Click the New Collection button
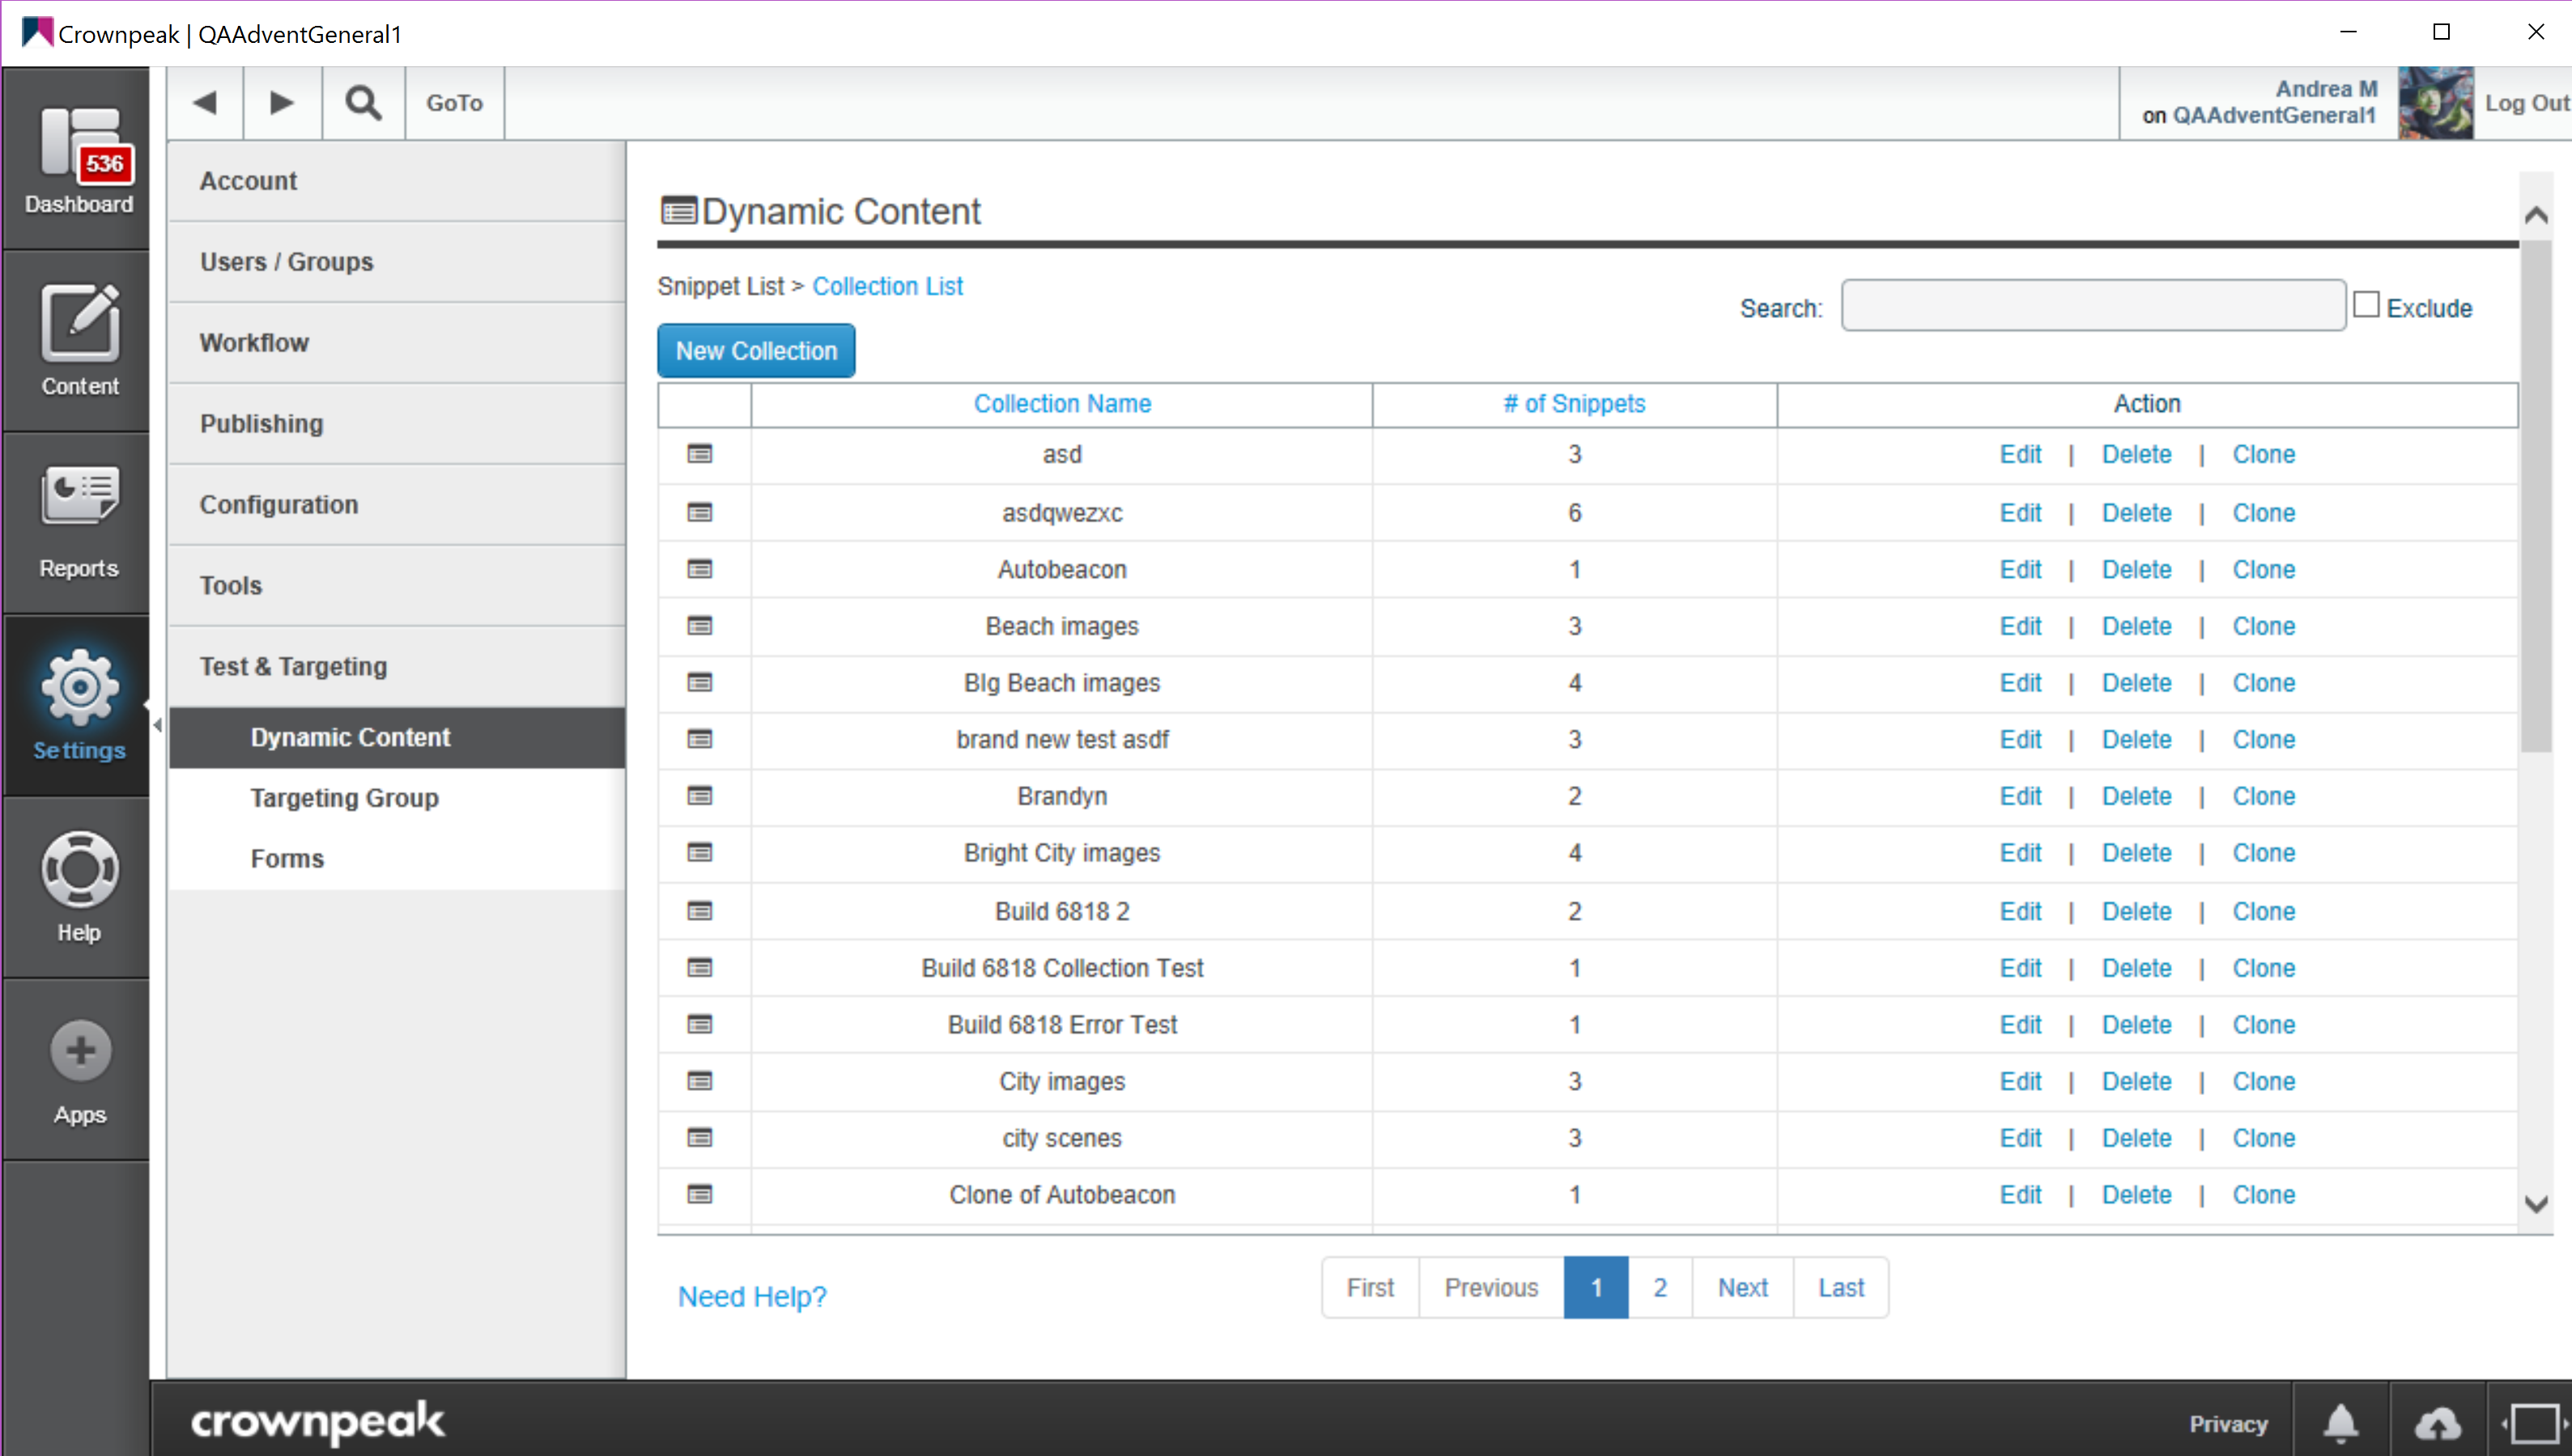The width and height of the screenshot is (2572, 1456). [x=756, y=351]
